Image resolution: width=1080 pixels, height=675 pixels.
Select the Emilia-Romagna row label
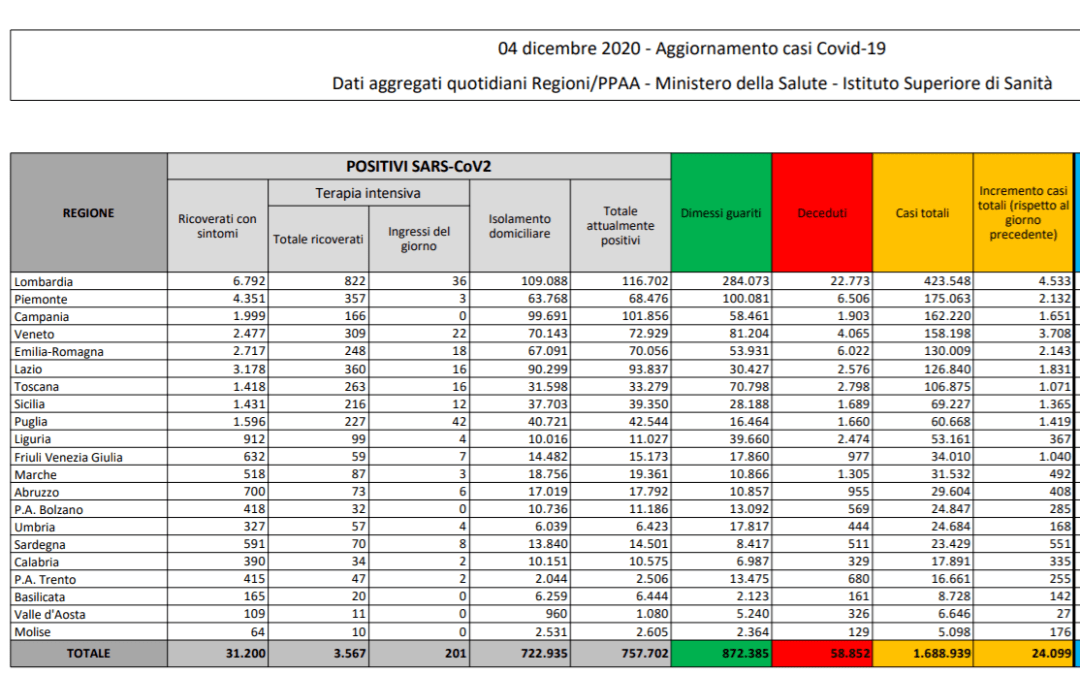(x=59, y=352)
